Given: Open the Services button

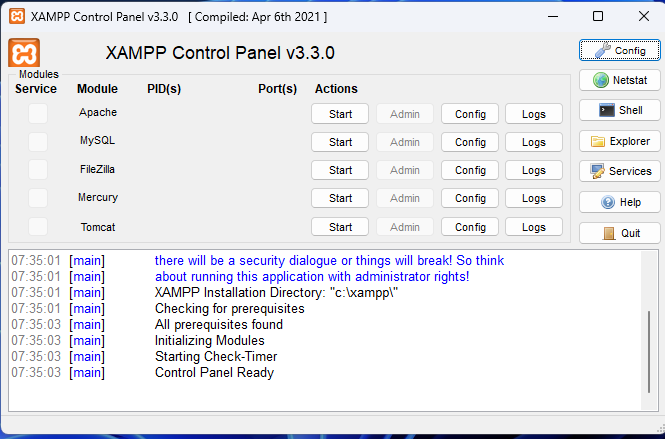Looking at the screenshot, I should pos(620,171).
